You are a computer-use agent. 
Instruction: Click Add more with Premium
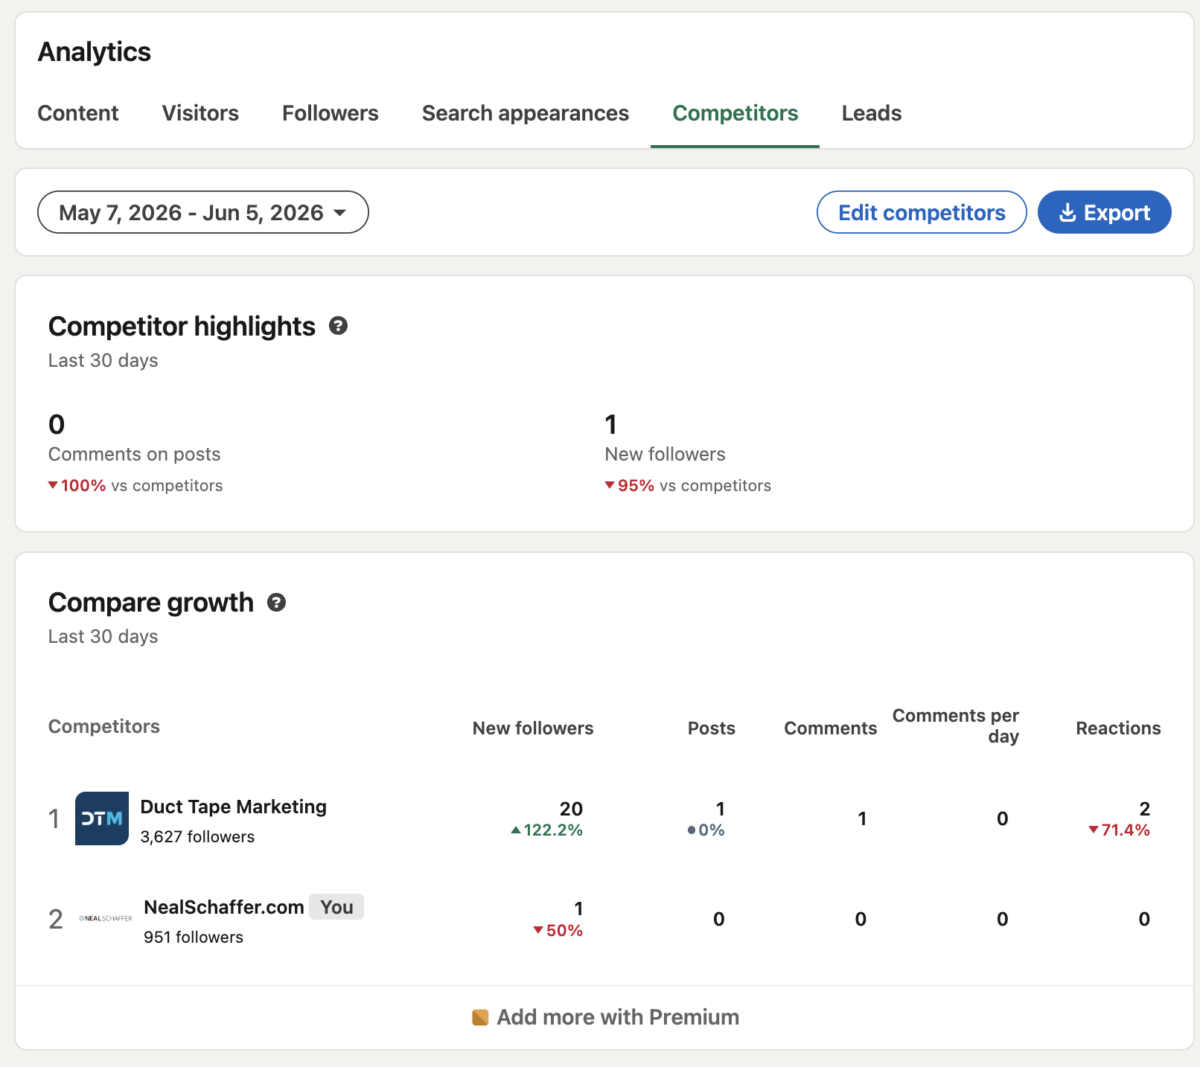click(606, 1017)
